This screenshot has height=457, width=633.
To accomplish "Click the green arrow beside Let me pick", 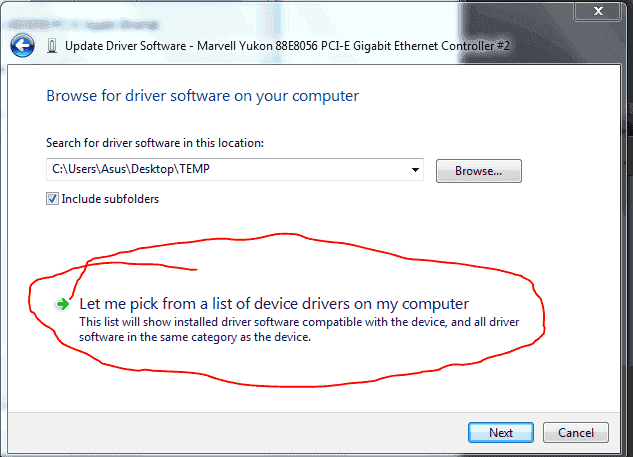I will click(x=63, y=304).
